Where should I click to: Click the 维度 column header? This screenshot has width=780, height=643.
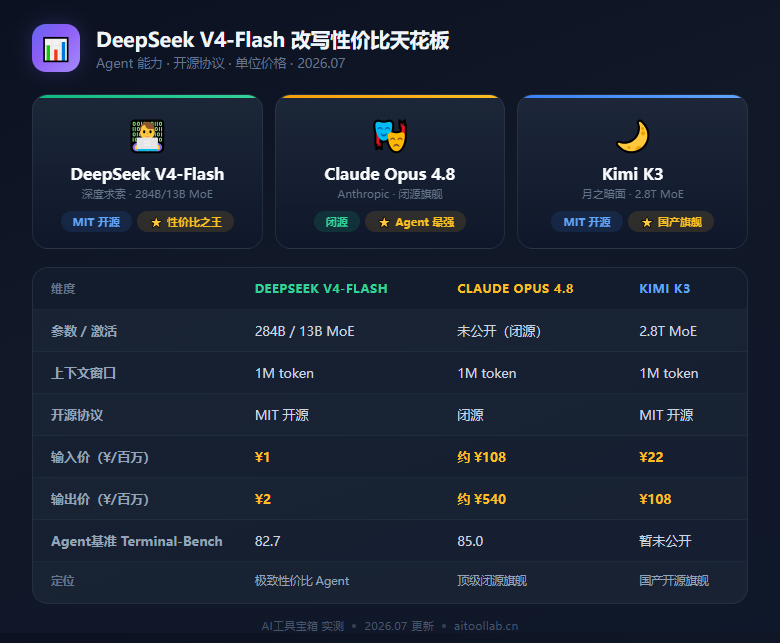[x=63, y=288]
